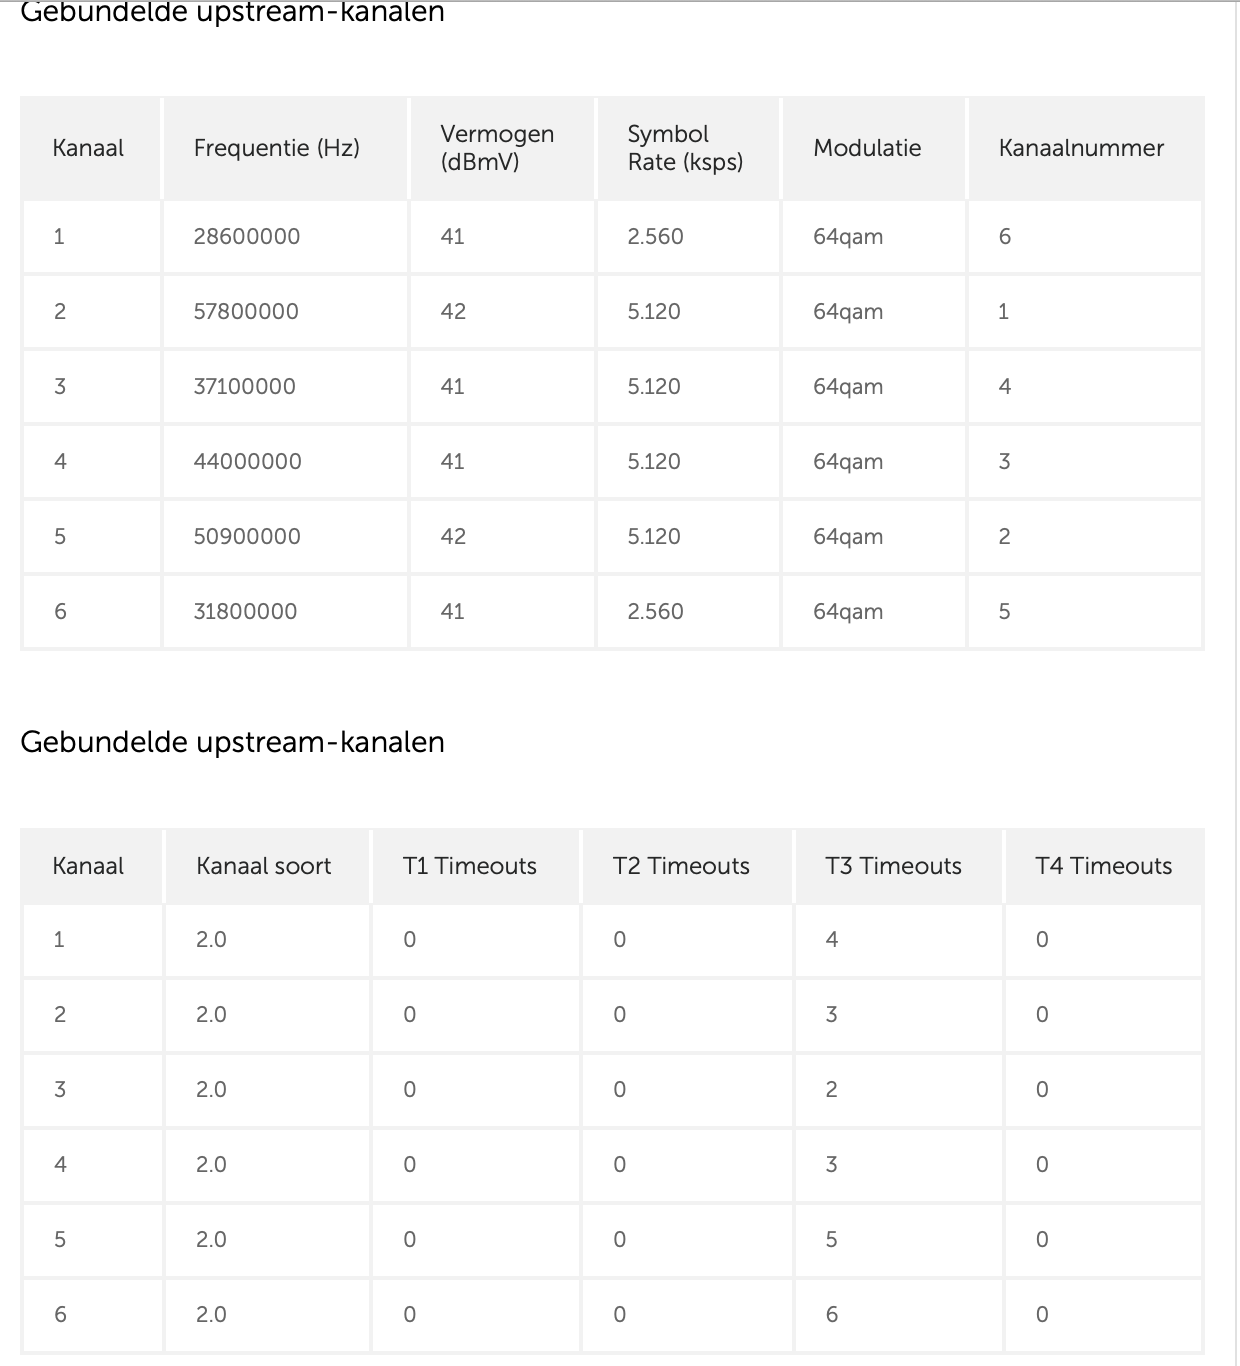Click the 64qam modulation cell for channel 3
This screenshot has width=1240, height=1366.
click(x=848, y=387)
